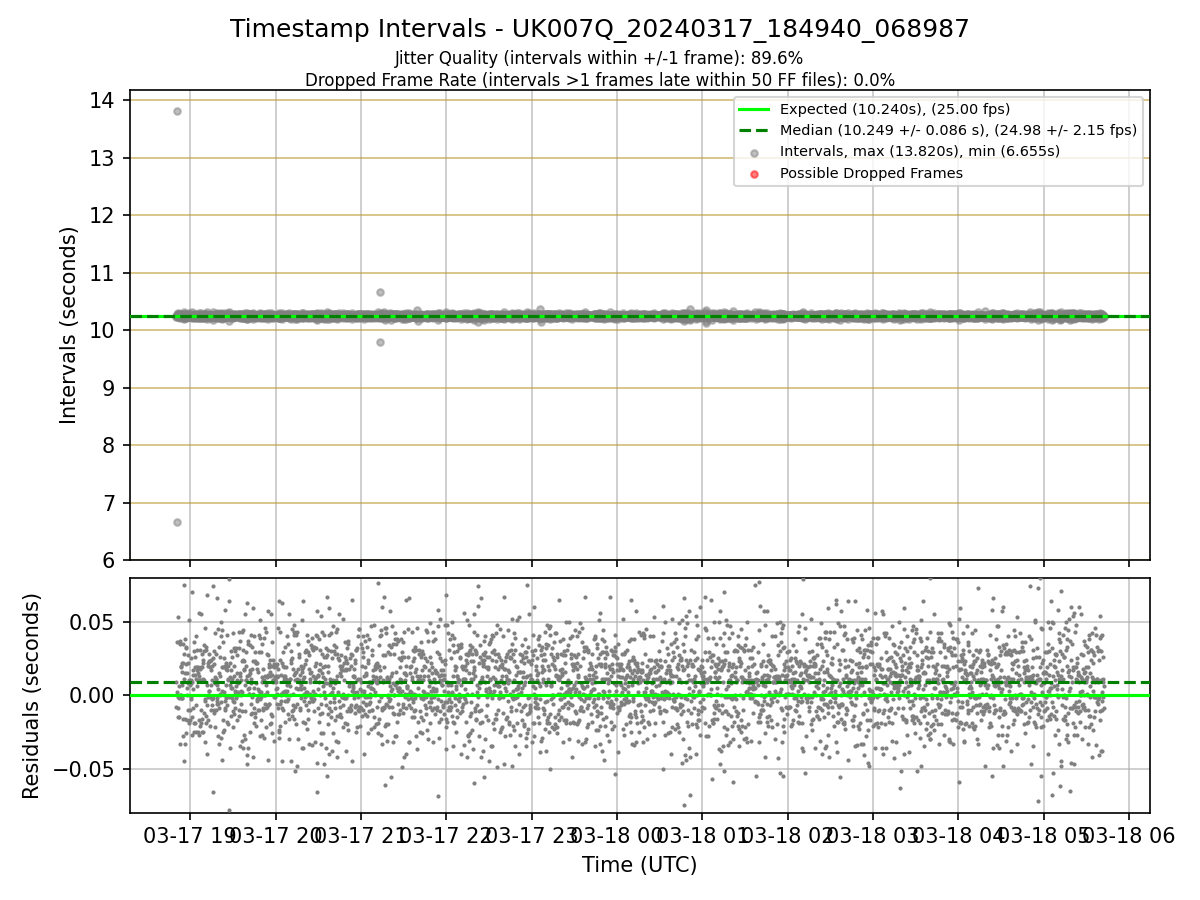
Task: Click the outlier point near 13.8 seconds
Action: 177,111
